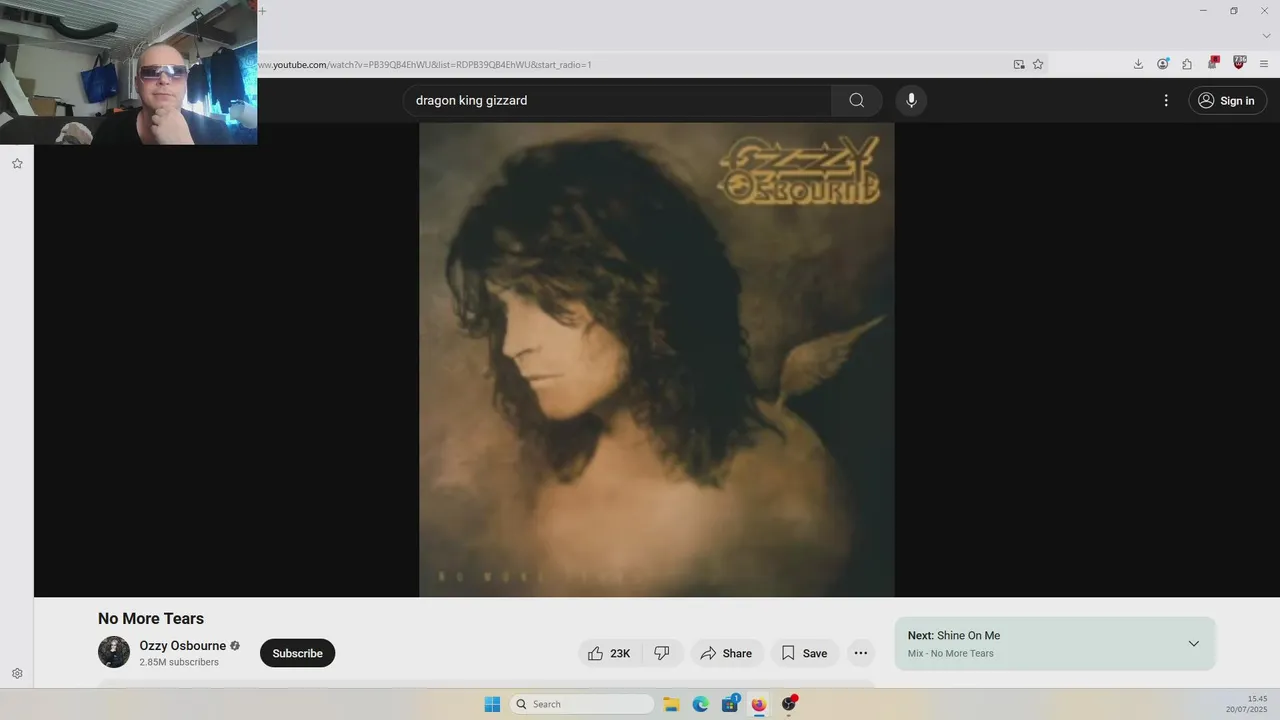
Task: Click the YouTube search magnifier button
Action: coord(857,100)
